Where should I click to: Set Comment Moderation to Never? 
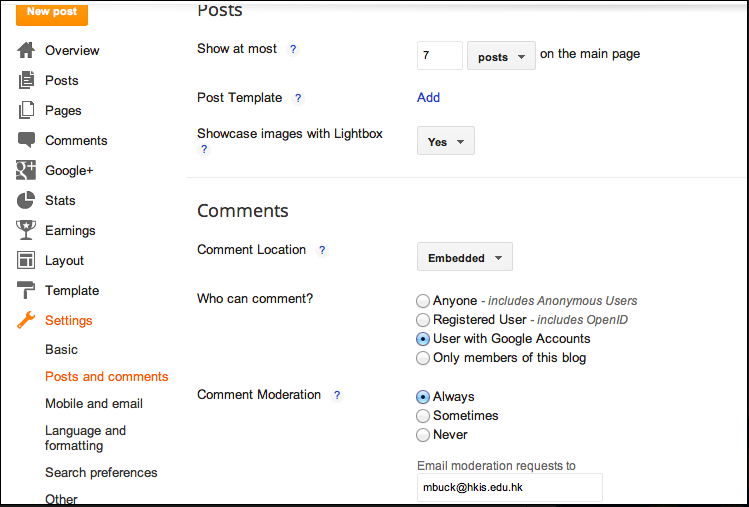pos(424,435)
